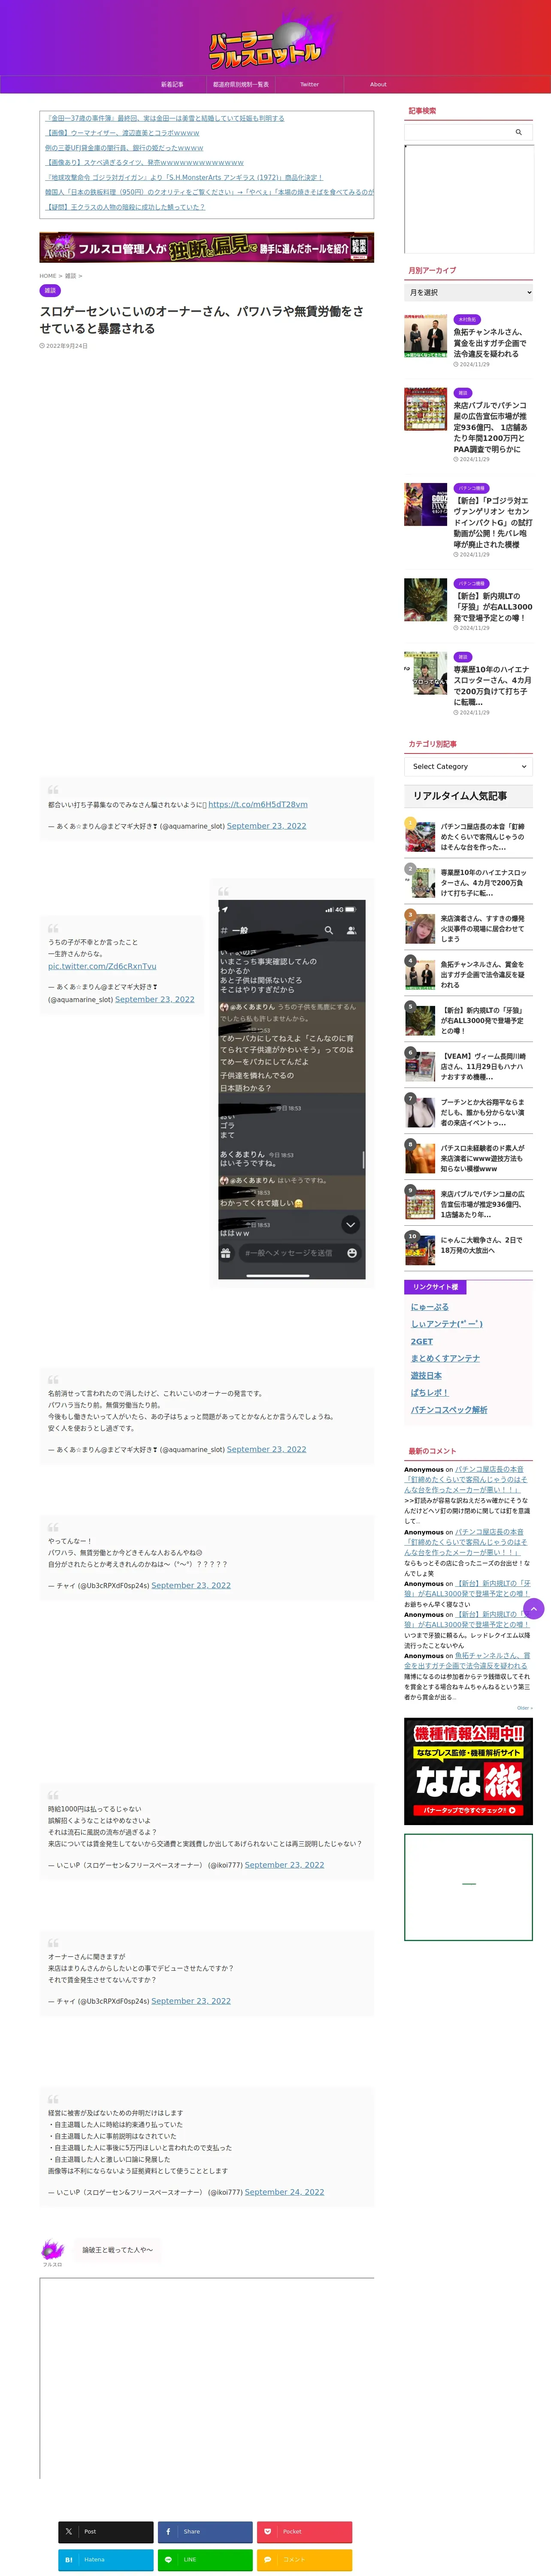The height and width of the screenshot is (2576, 551).
Task: Open the 金田一37歳の事件簿 link
Action: click(x=165, y=118)
